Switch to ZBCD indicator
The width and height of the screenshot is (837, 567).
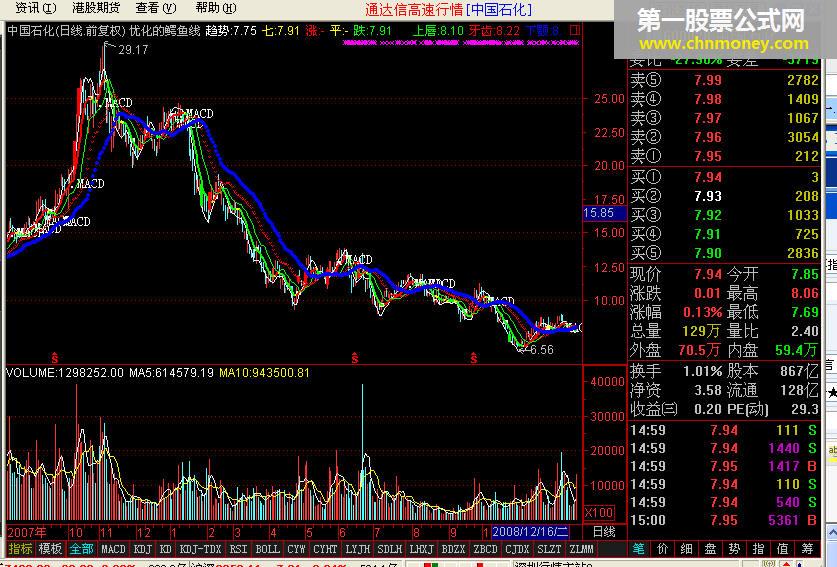tap(485, 549)
